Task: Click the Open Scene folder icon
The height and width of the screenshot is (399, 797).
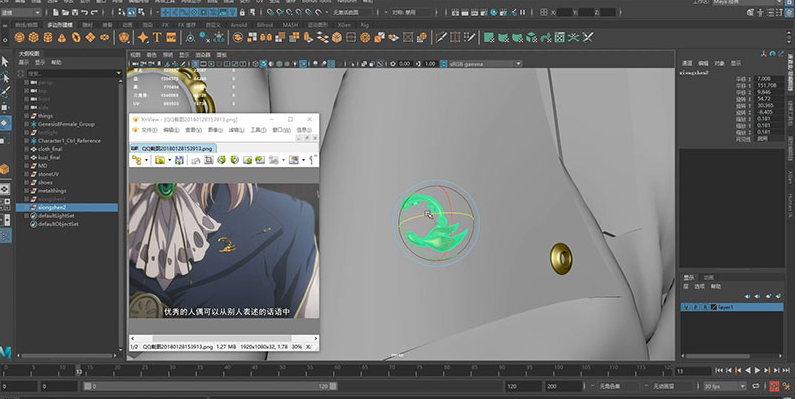Action: [65, 12]
